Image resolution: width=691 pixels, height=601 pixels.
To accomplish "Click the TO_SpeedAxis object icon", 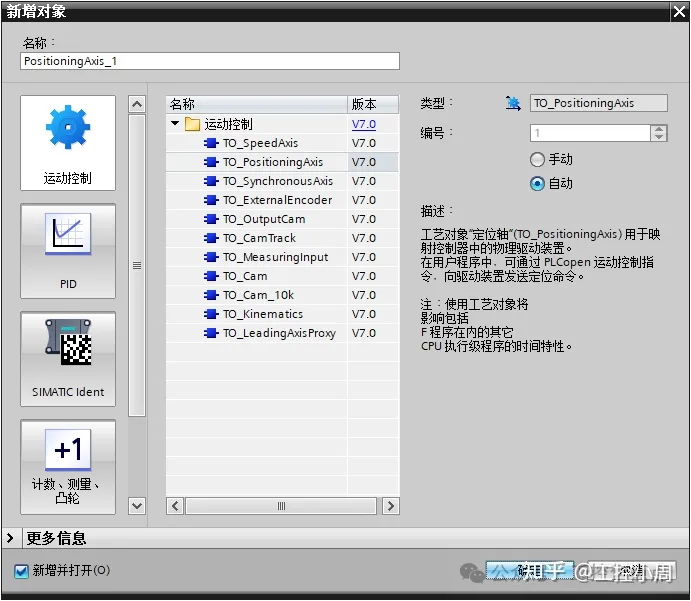I will tap(211, 143).
